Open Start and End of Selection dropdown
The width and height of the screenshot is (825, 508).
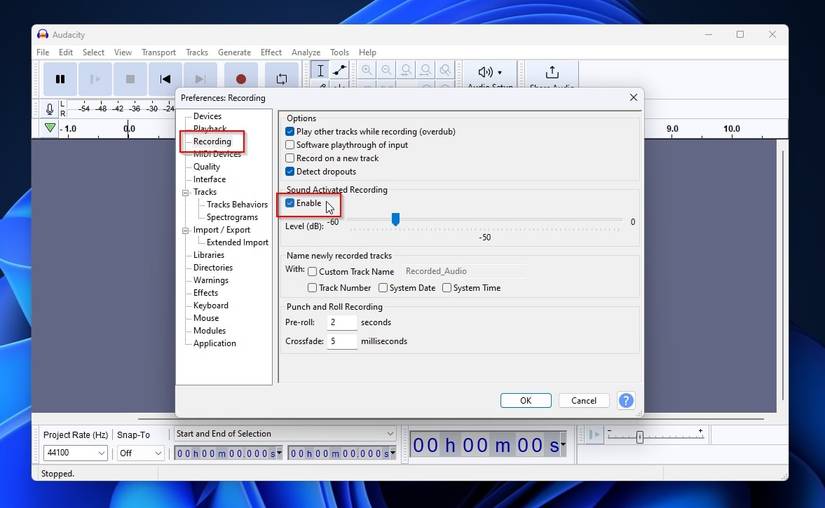pos(285,434)
